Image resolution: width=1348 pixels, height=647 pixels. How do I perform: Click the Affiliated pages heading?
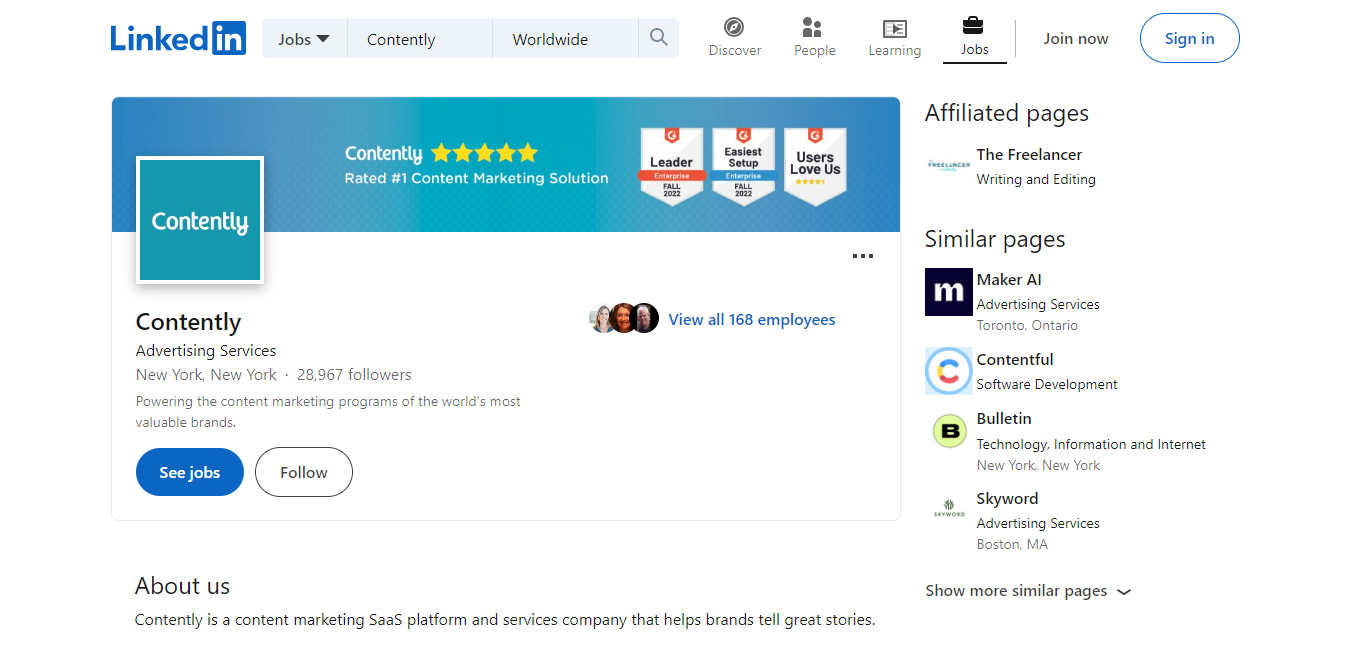[x=1007, y=114]
